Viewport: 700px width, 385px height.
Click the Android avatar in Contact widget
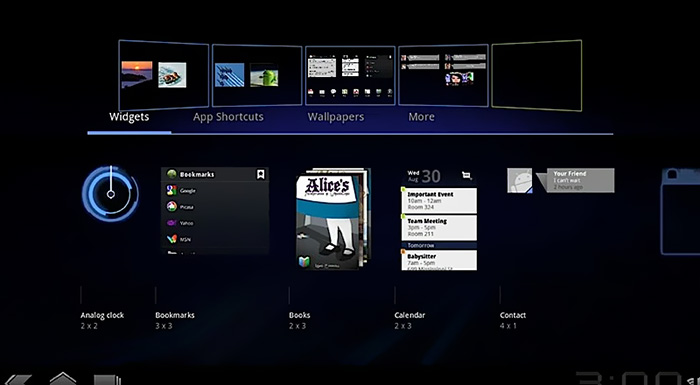point(520,180)
